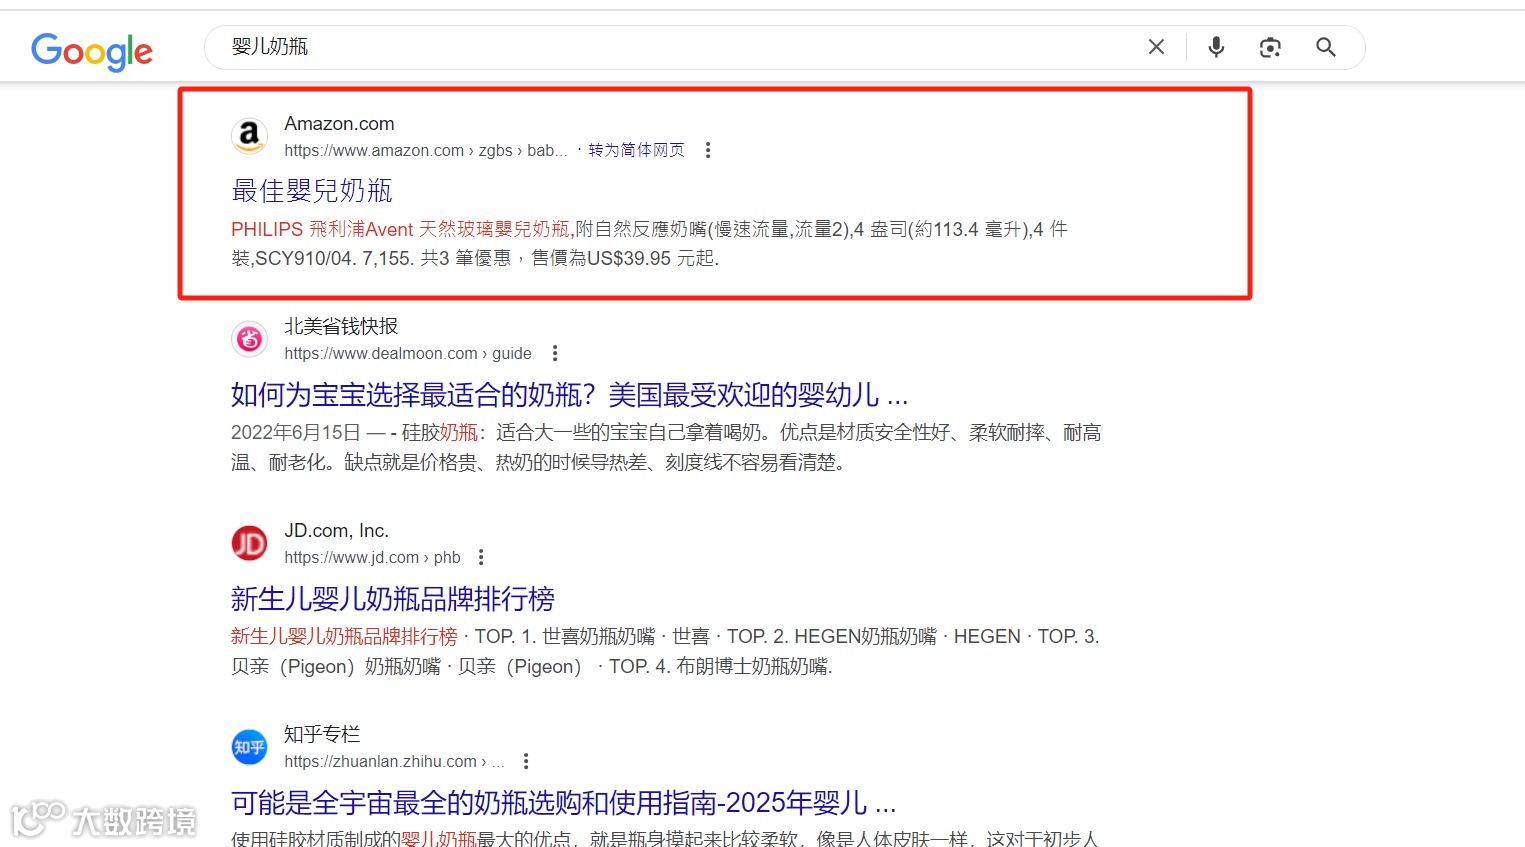Screen dimensions: 1525x847
Task: Click the PHILIPS 飛利浦Avent snippet text
Action: click(400, 229)
